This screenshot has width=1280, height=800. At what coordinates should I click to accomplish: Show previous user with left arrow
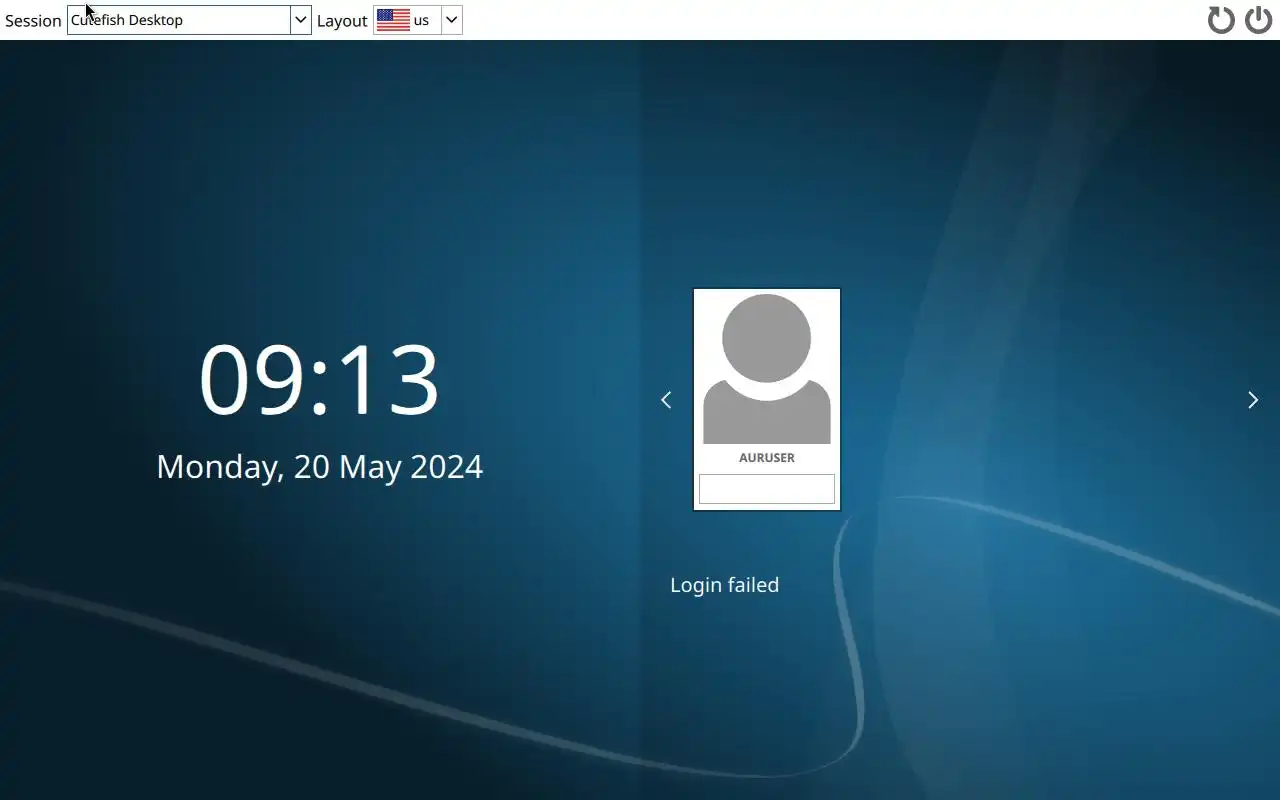(666, 400)
